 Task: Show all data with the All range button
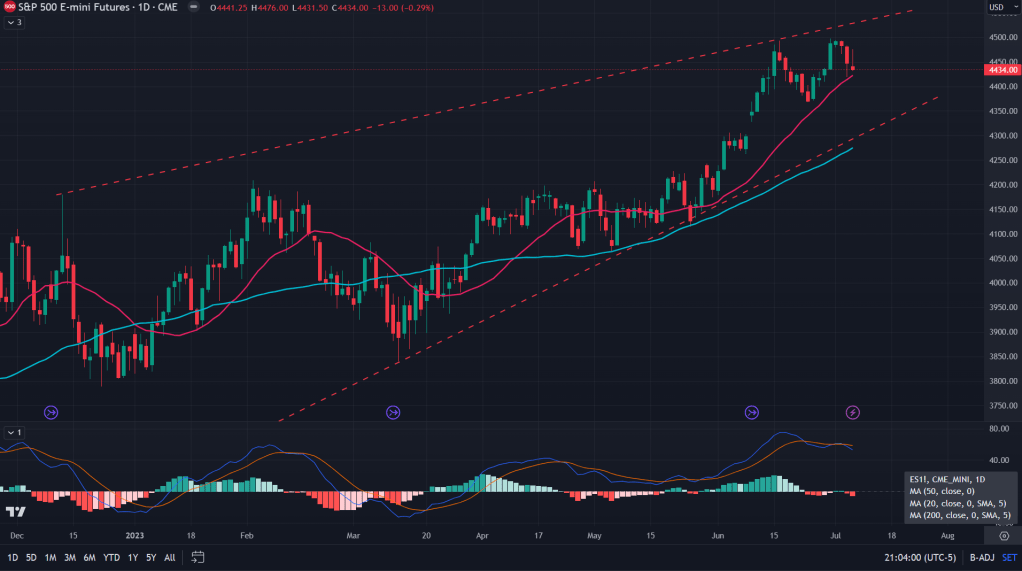[170, 557]
